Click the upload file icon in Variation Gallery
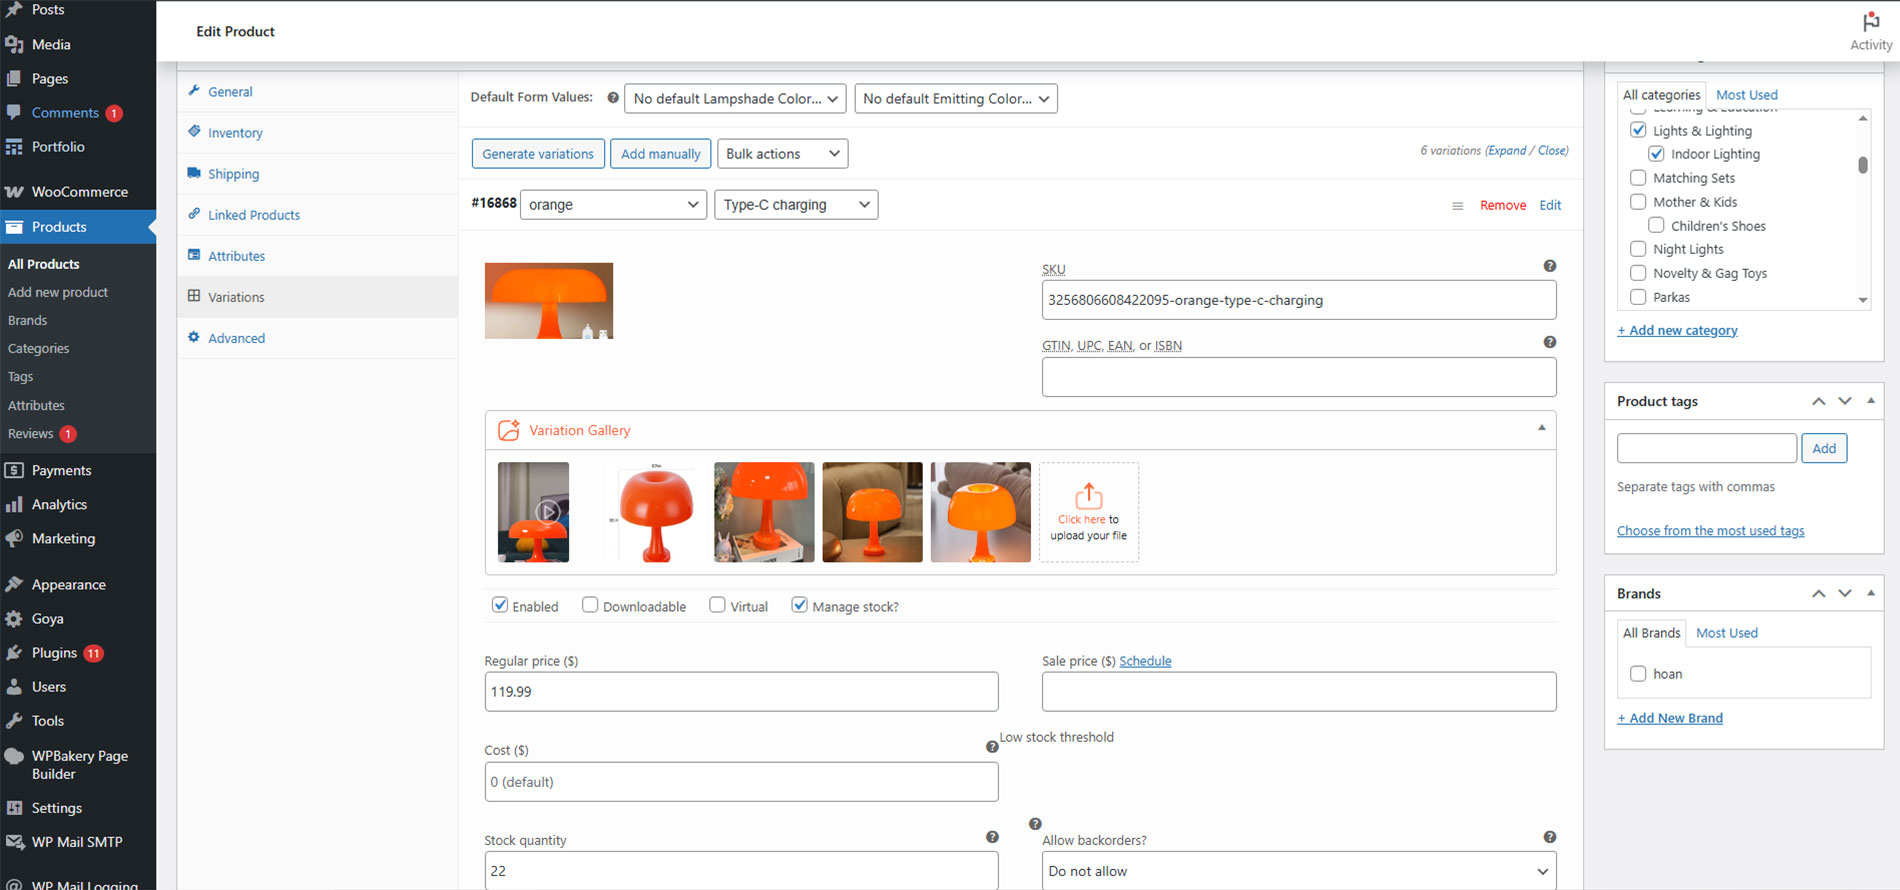This screenshot has width=1900, height=890. [1088, 496]
